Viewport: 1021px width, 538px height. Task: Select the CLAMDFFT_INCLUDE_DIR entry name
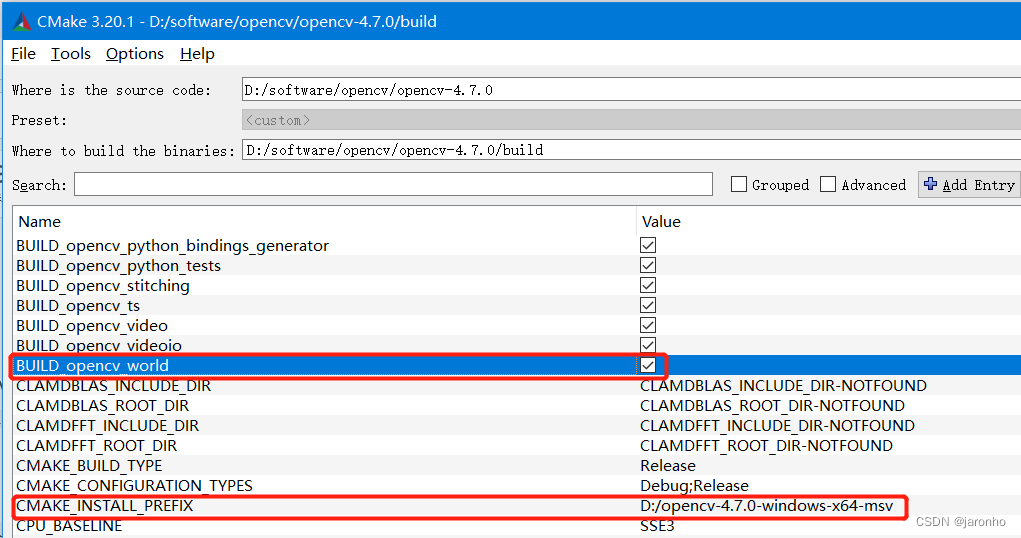coord(107,425)
